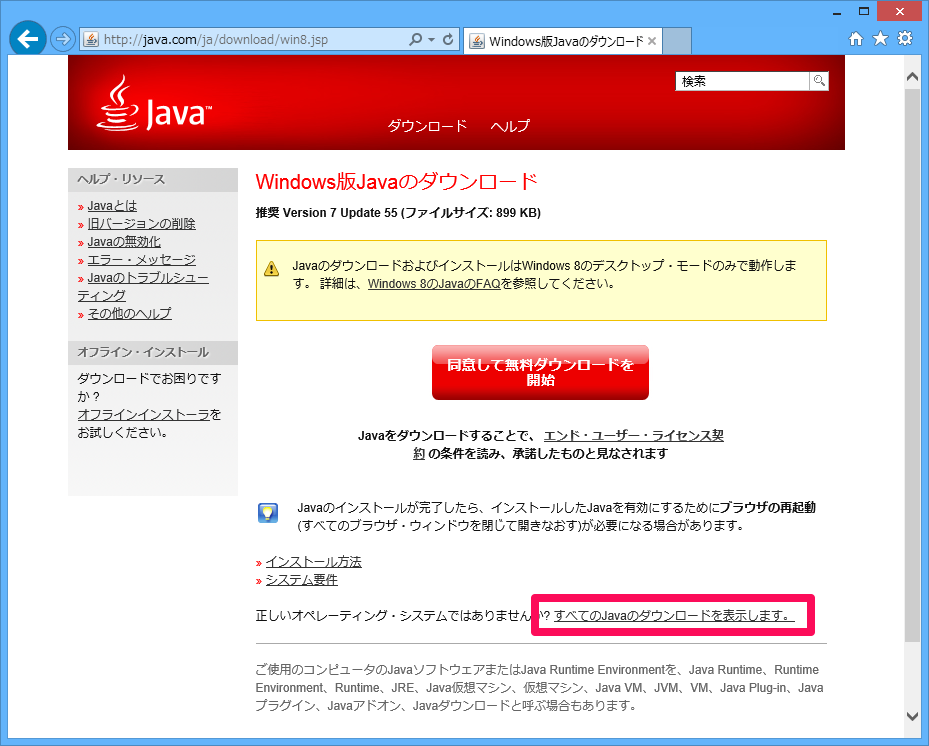Open the browser Home icon

[x=856, y=39]
